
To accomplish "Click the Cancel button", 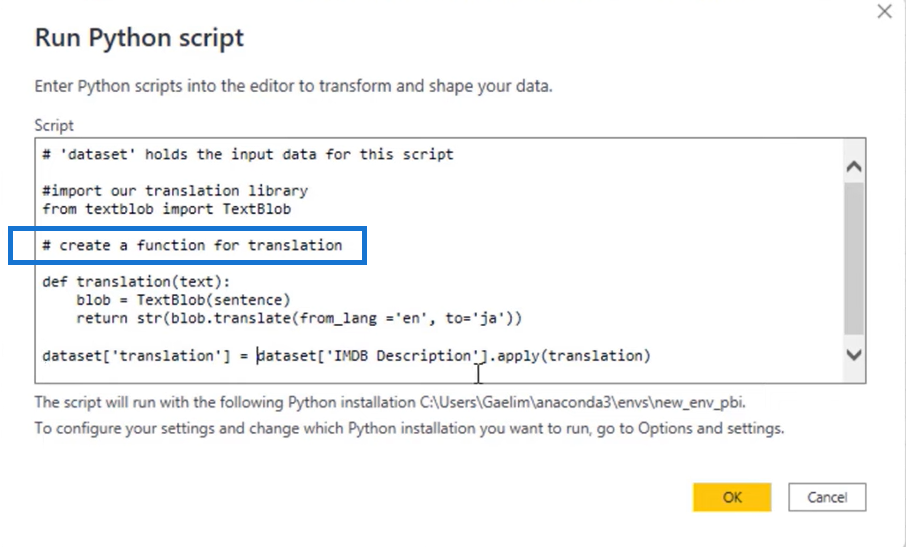I will pyautogui.click(x=827, y=497).
